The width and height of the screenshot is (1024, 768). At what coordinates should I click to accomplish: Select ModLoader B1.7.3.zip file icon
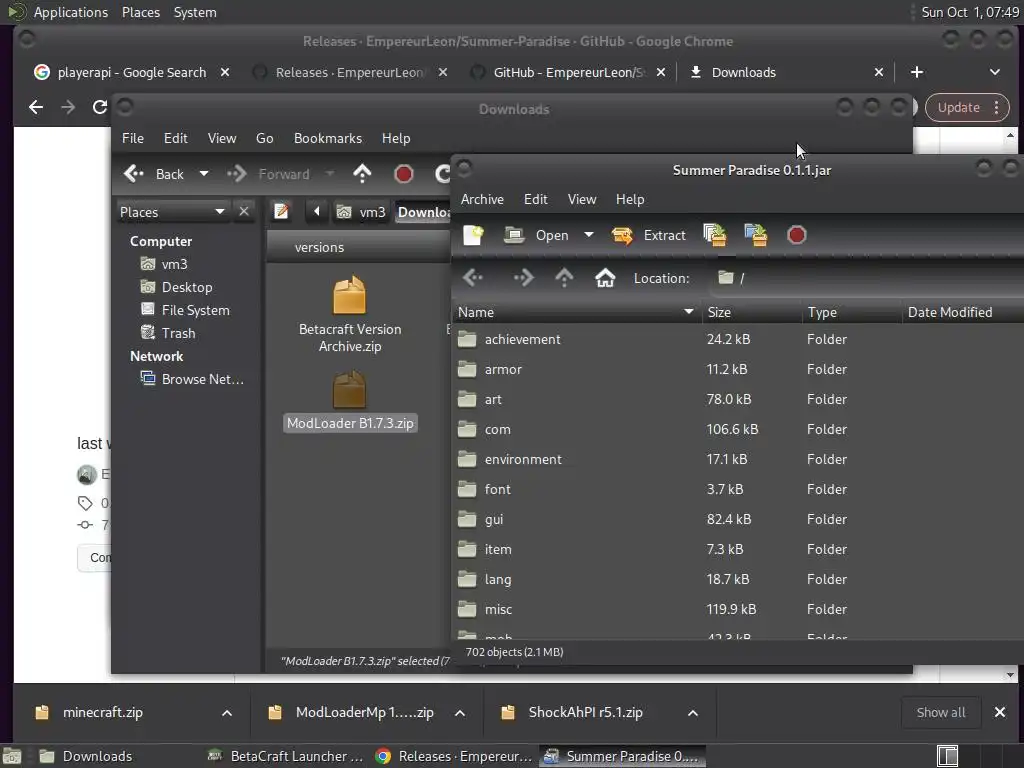click(349, 391)
